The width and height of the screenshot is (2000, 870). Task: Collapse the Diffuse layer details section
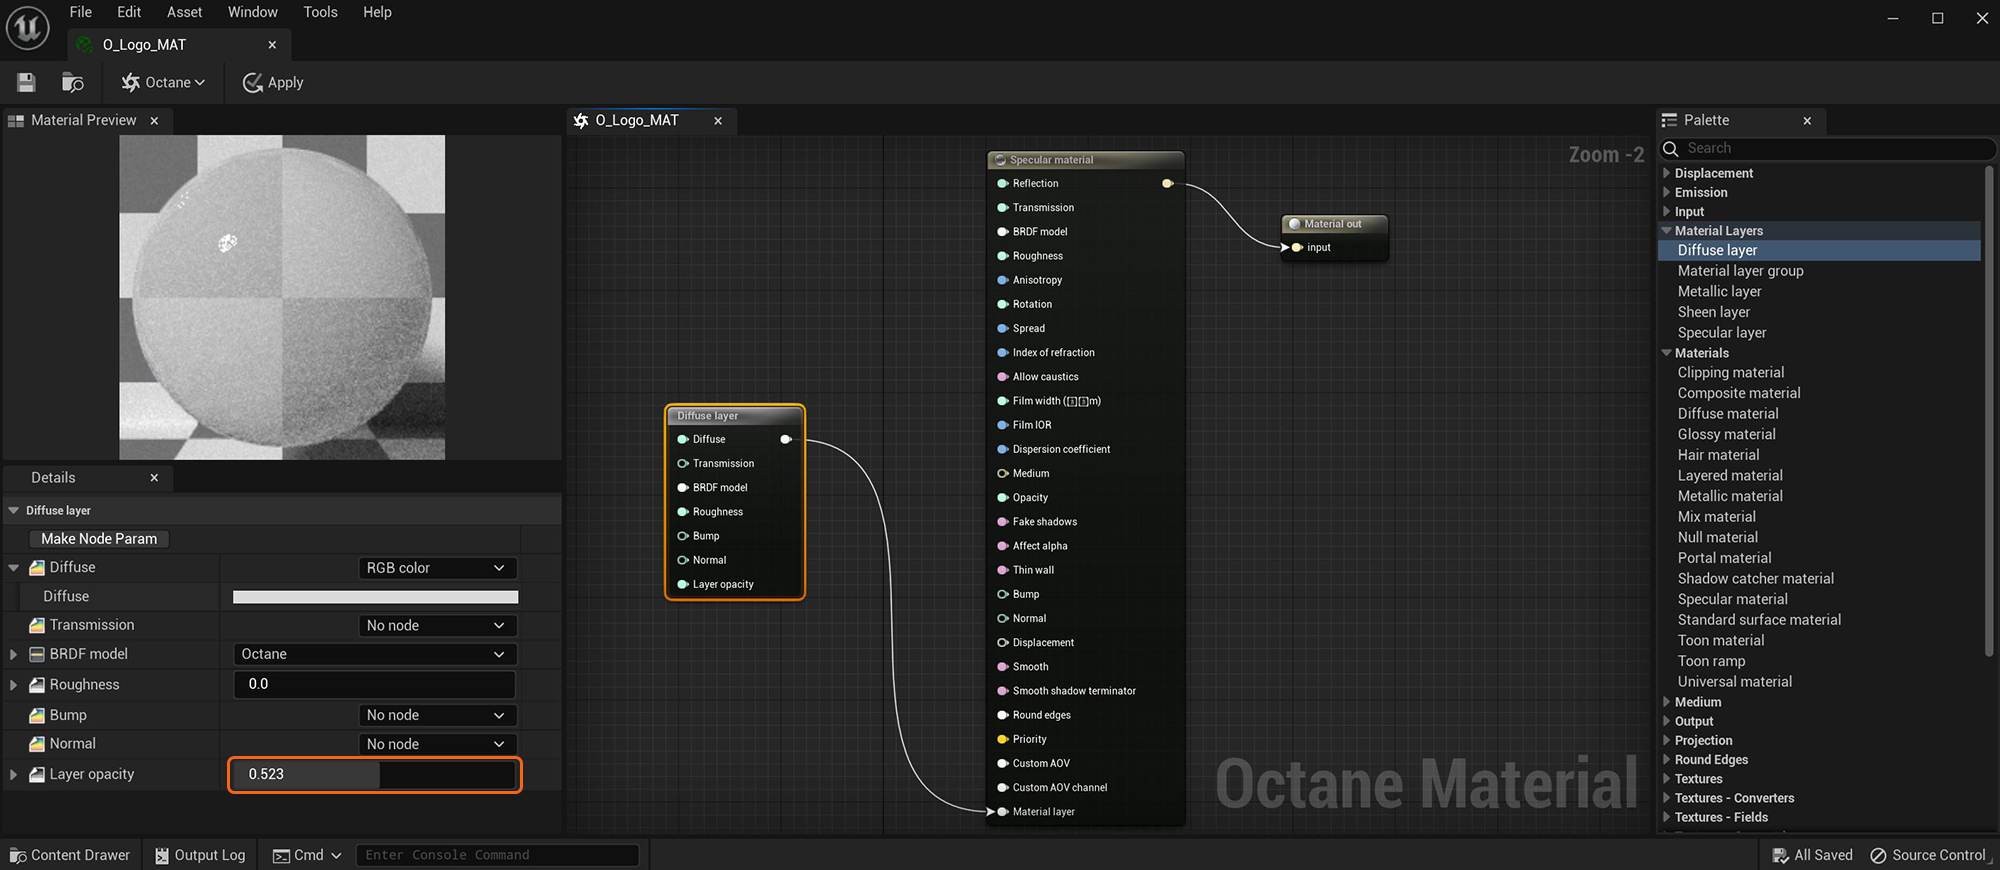coord(14,510)
